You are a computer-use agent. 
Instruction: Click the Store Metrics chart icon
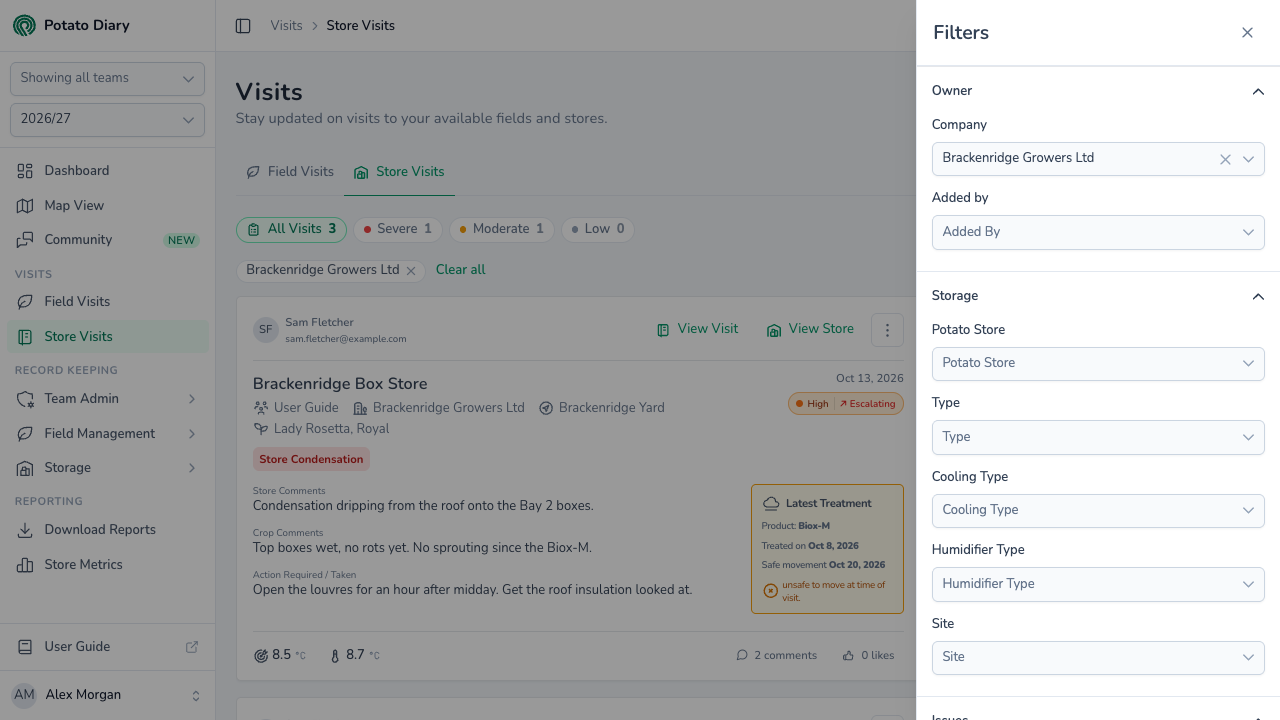coord(25,565)
